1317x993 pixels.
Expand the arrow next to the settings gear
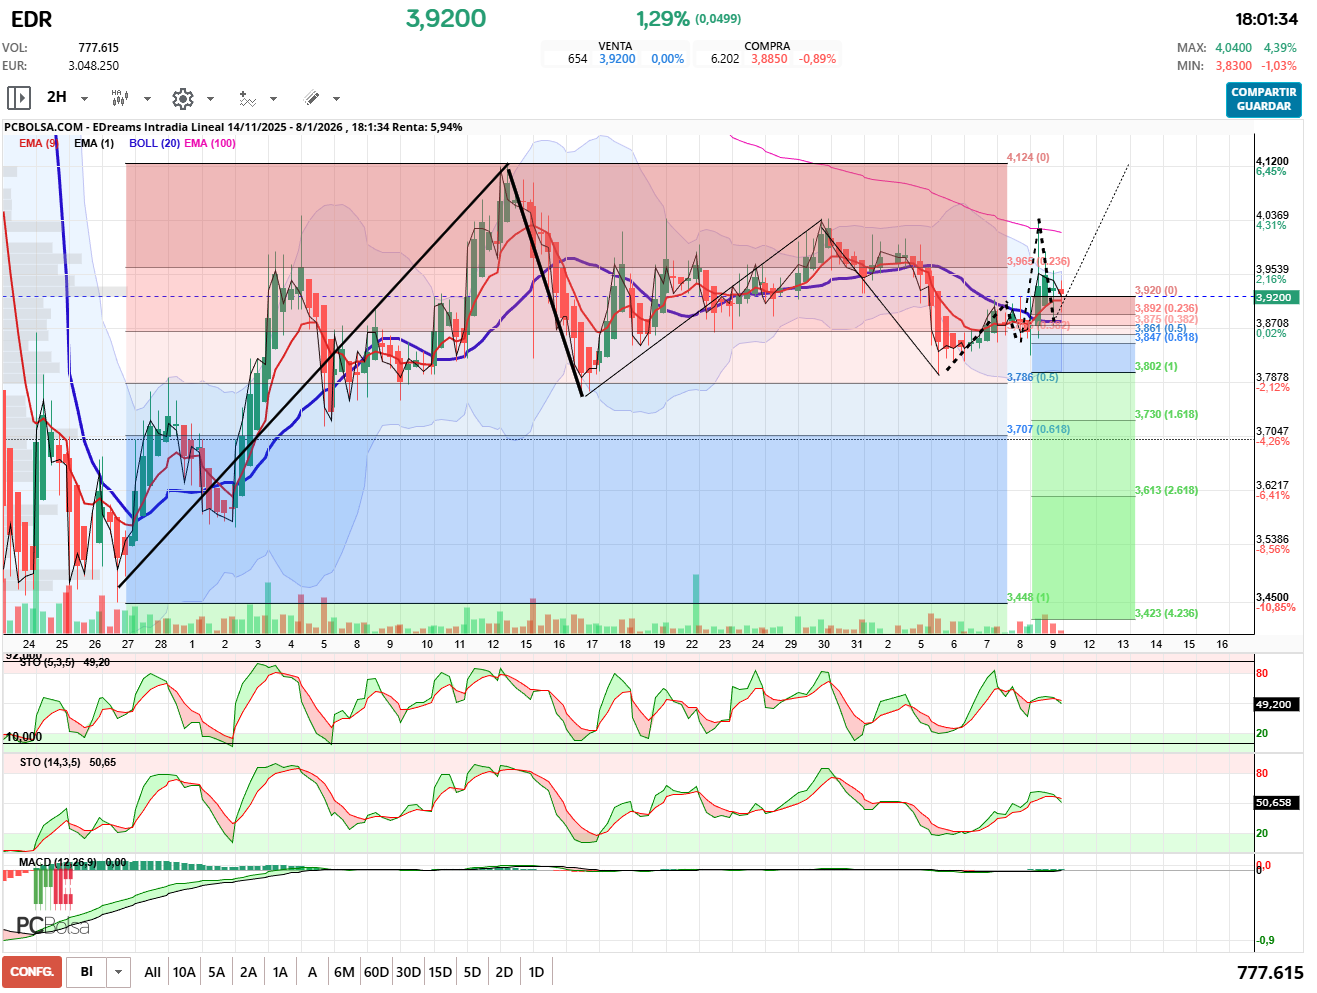tap(210, 99)
